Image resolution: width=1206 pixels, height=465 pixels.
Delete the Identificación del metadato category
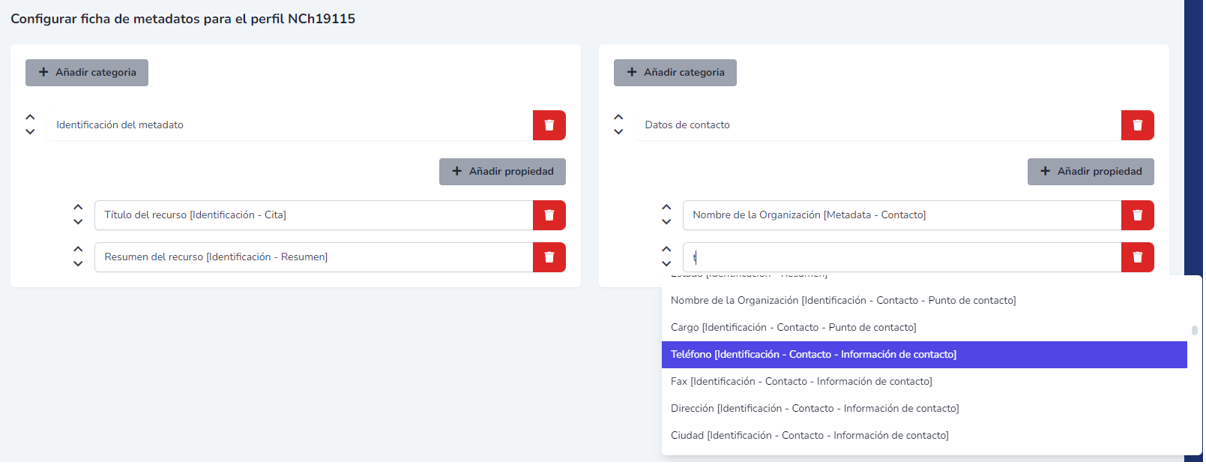tap(549, 125)
